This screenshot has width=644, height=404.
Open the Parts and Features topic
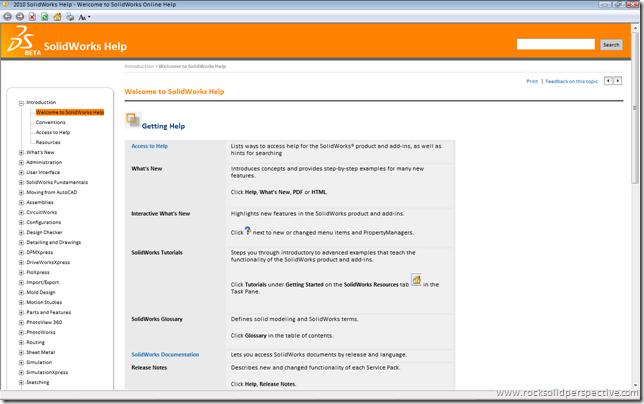click(48, 312)
